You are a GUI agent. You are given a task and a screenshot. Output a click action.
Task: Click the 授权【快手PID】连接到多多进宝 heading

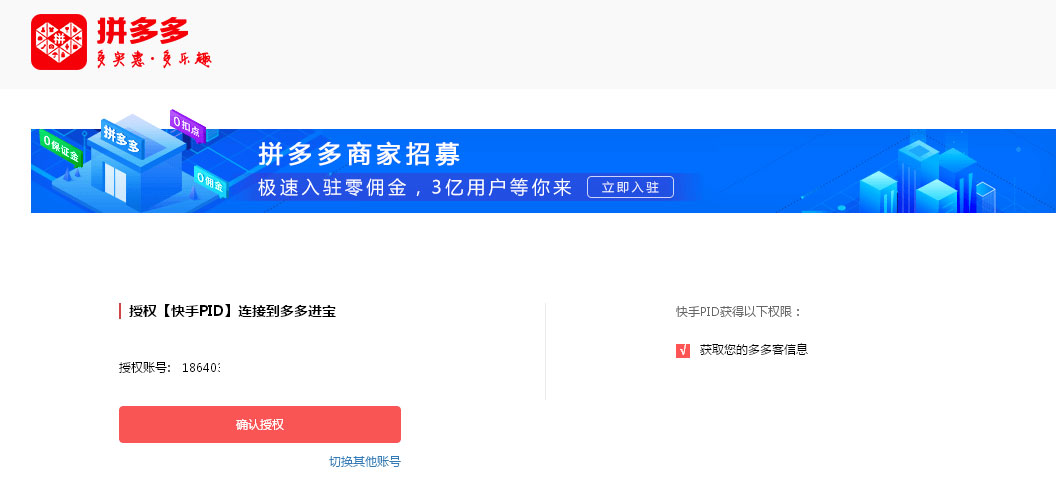pyautogui.click(x=232, y=312)
